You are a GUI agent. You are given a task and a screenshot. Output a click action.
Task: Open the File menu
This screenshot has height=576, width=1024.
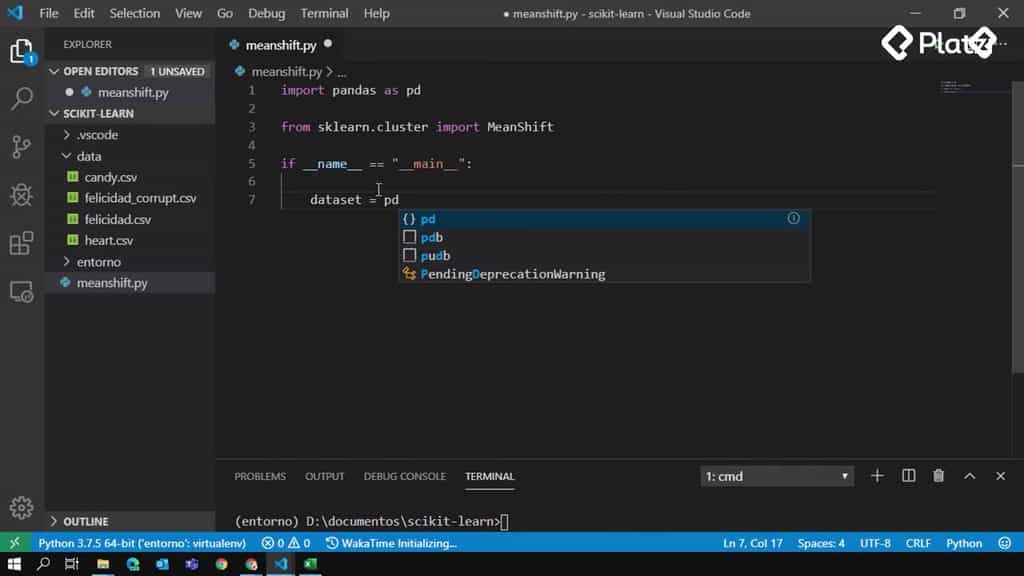[49, 13]
